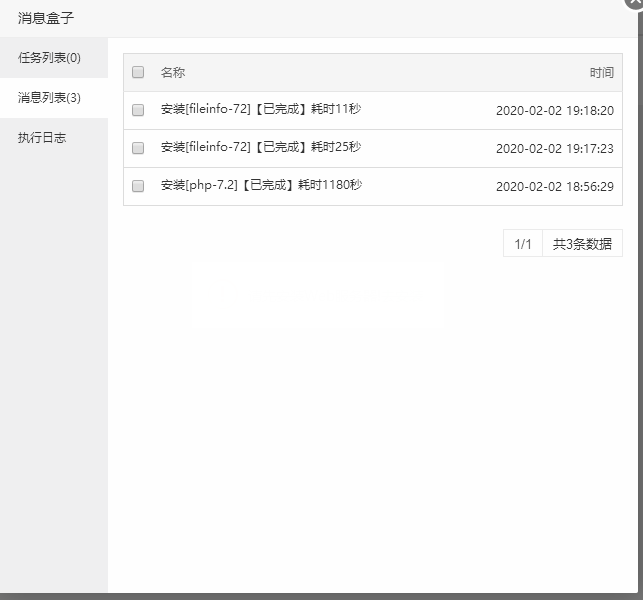Click the 消息盒子 dialog title
The image size is (643, 600).
[46, 18]
